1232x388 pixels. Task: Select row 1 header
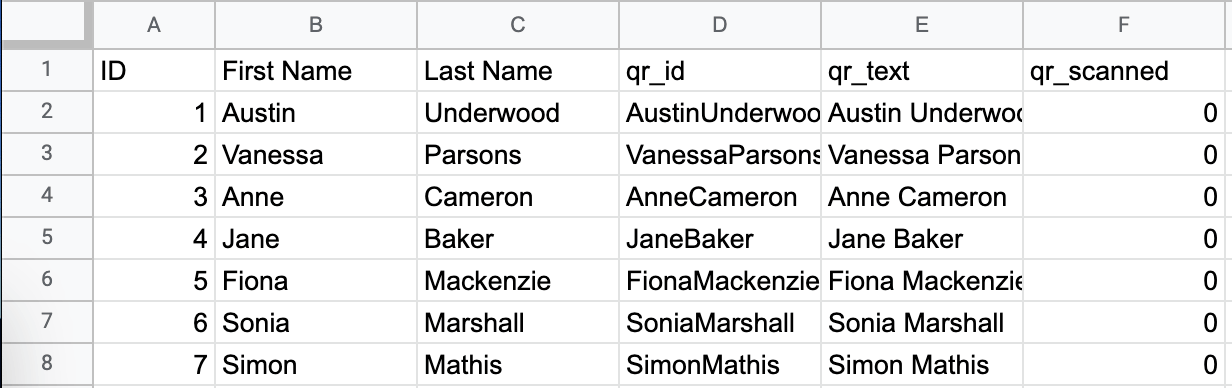pos(46,71)
